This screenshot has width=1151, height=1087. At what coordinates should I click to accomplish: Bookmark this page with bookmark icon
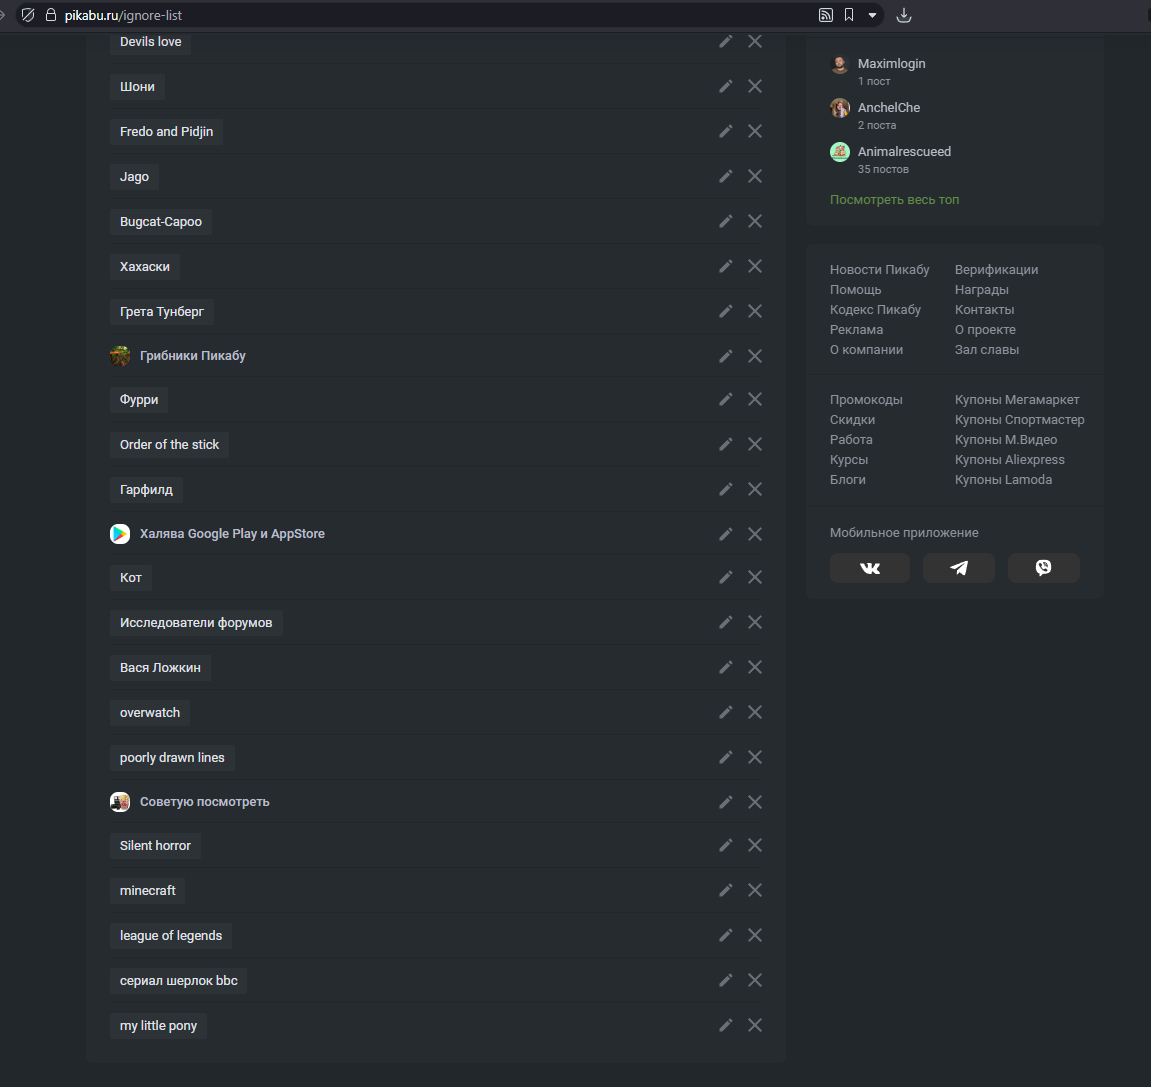(849, 15)
